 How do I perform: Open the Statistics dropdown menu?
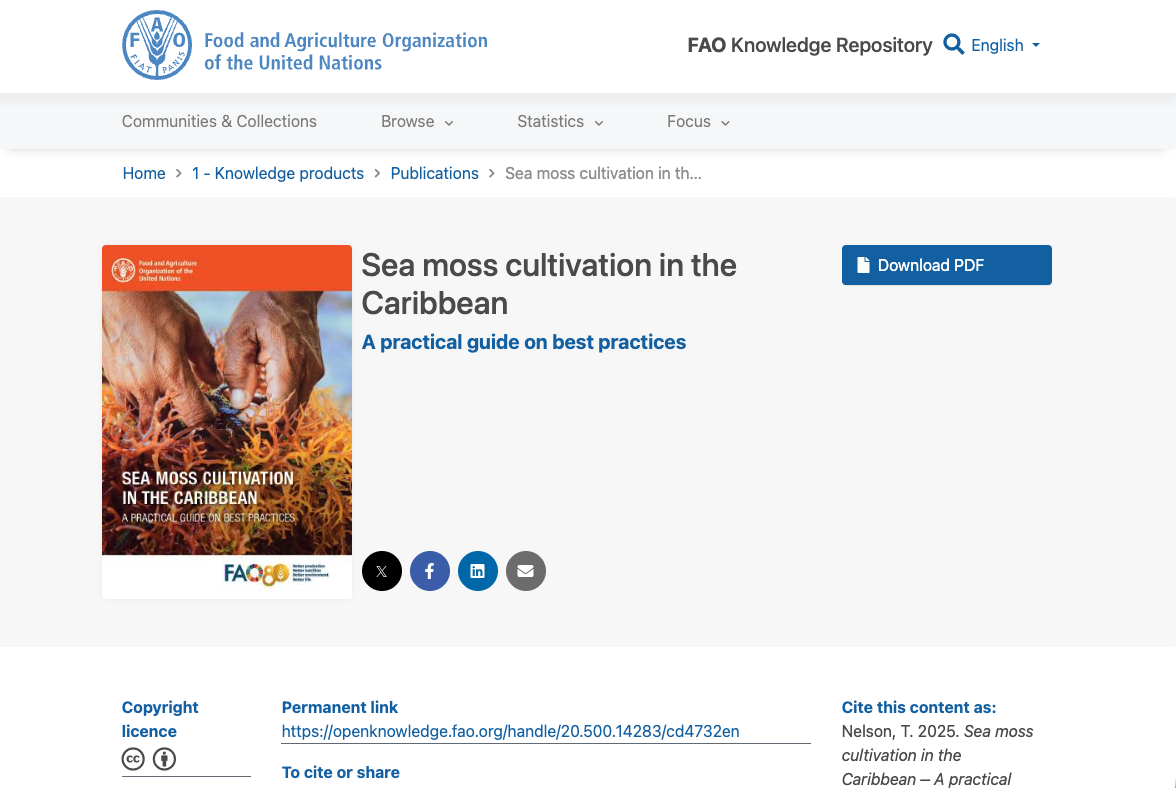point(559,121)
